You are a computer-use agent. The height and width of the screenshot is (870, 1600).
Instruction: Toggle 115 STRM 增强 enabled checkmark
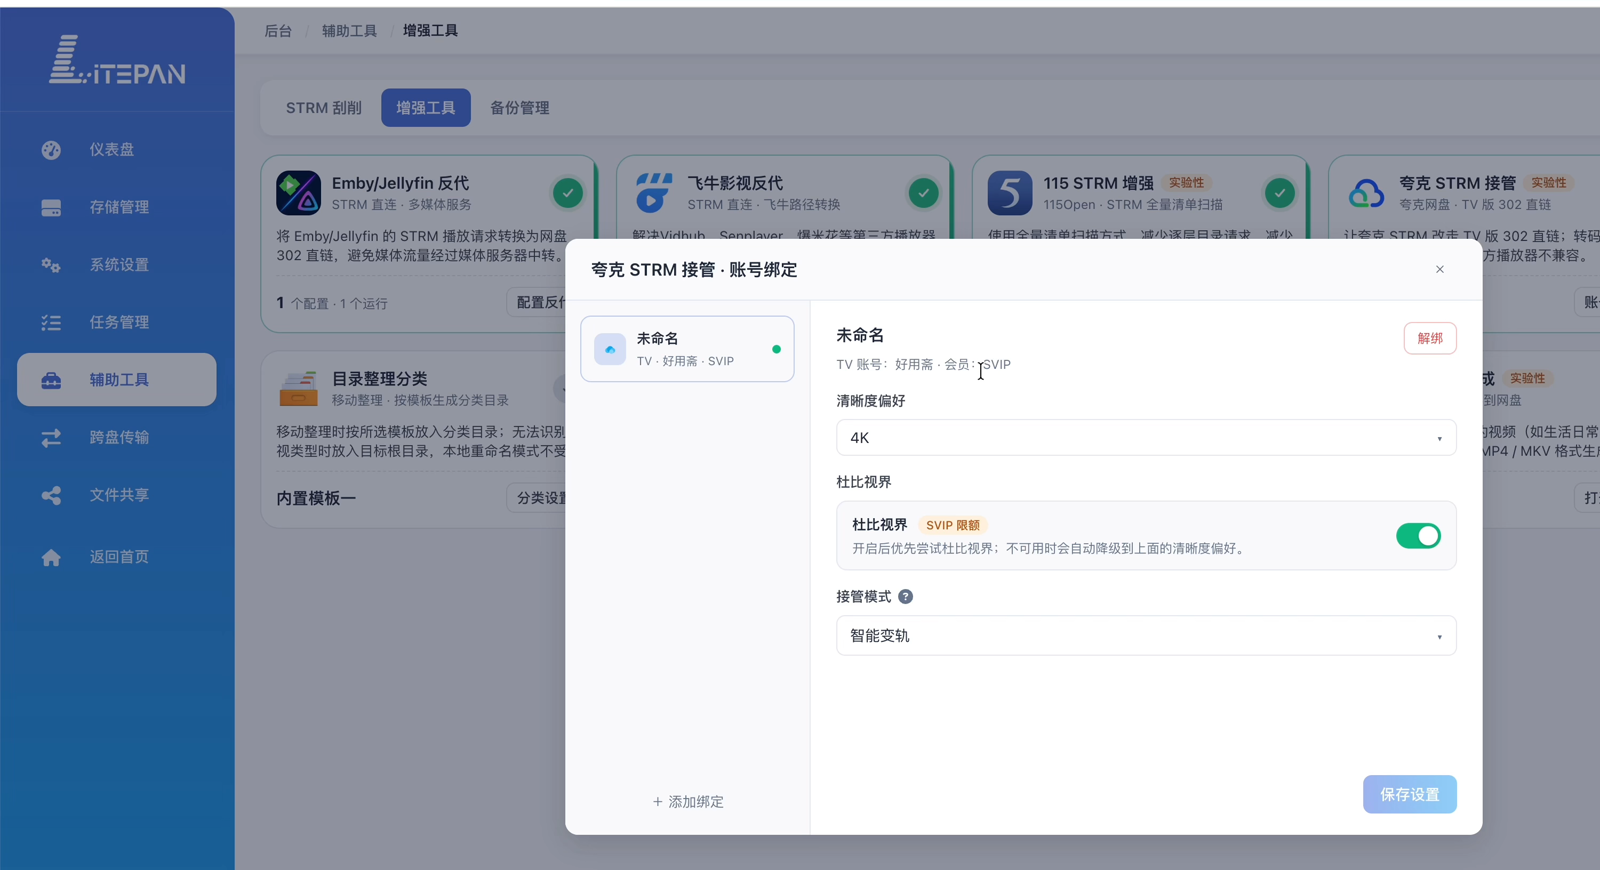click(1280, 192)
